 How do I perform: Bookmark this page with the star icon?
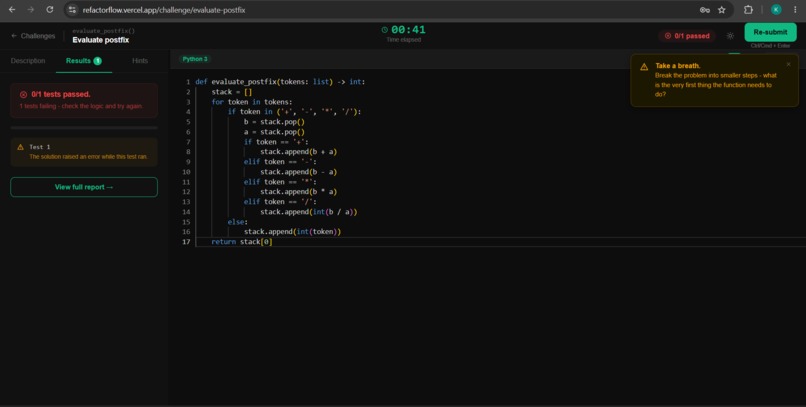(722, 10)
